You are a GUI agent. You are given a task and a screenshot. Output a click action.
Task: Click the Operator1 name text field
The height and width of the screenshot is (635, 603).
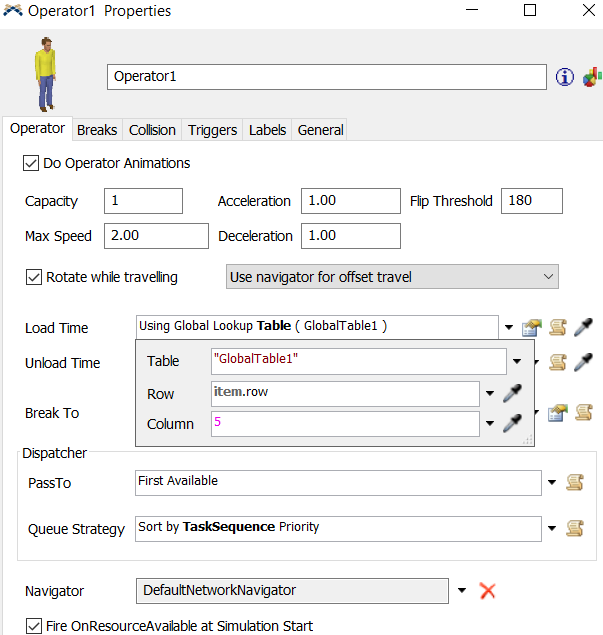click(x=326, y=77)
